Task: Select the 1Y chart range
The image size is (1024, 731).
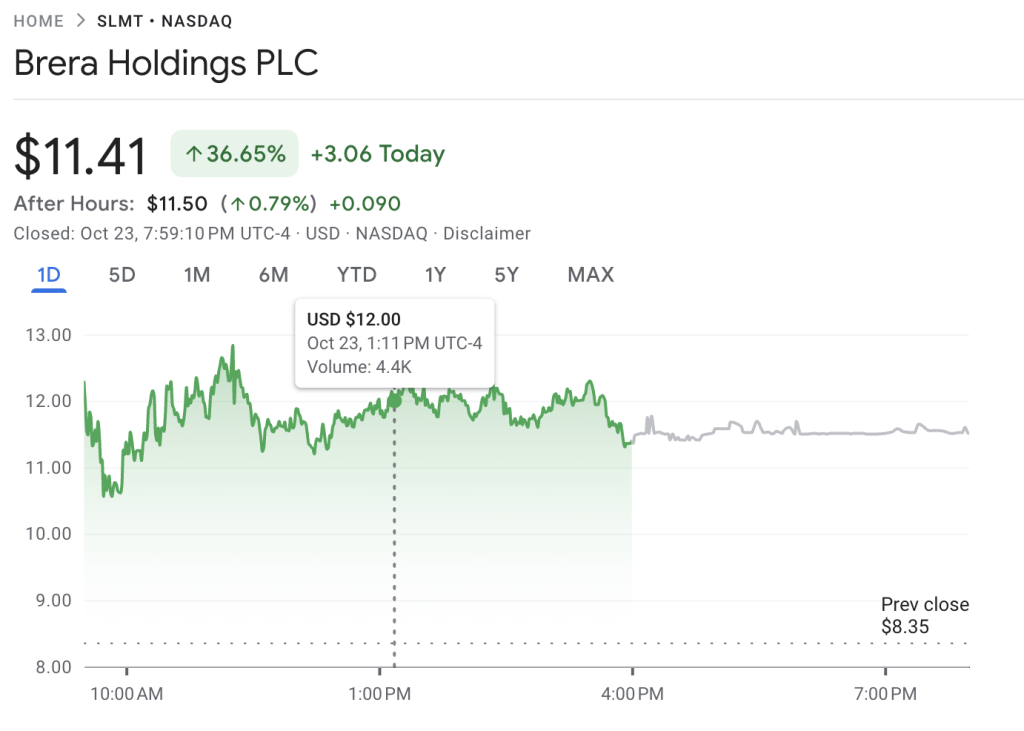Action: click(435, 275)
